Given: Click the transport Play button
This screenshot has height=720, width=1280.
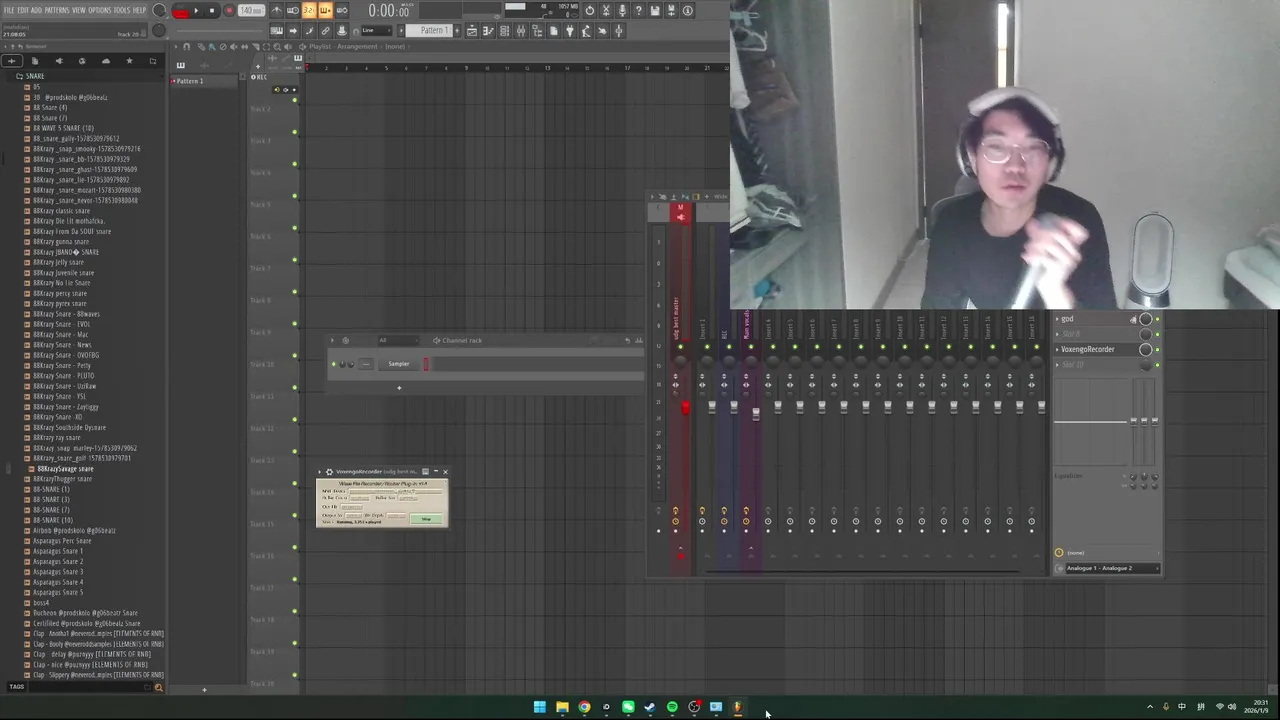Looking at the screenshot, I should 196,11.
